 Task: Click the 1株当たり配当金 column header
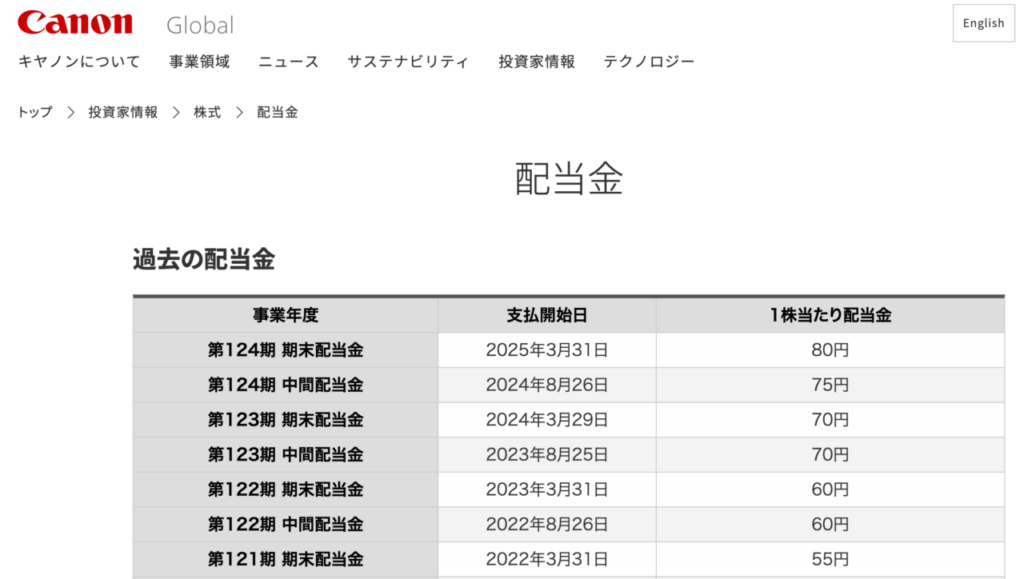(831, 315)
